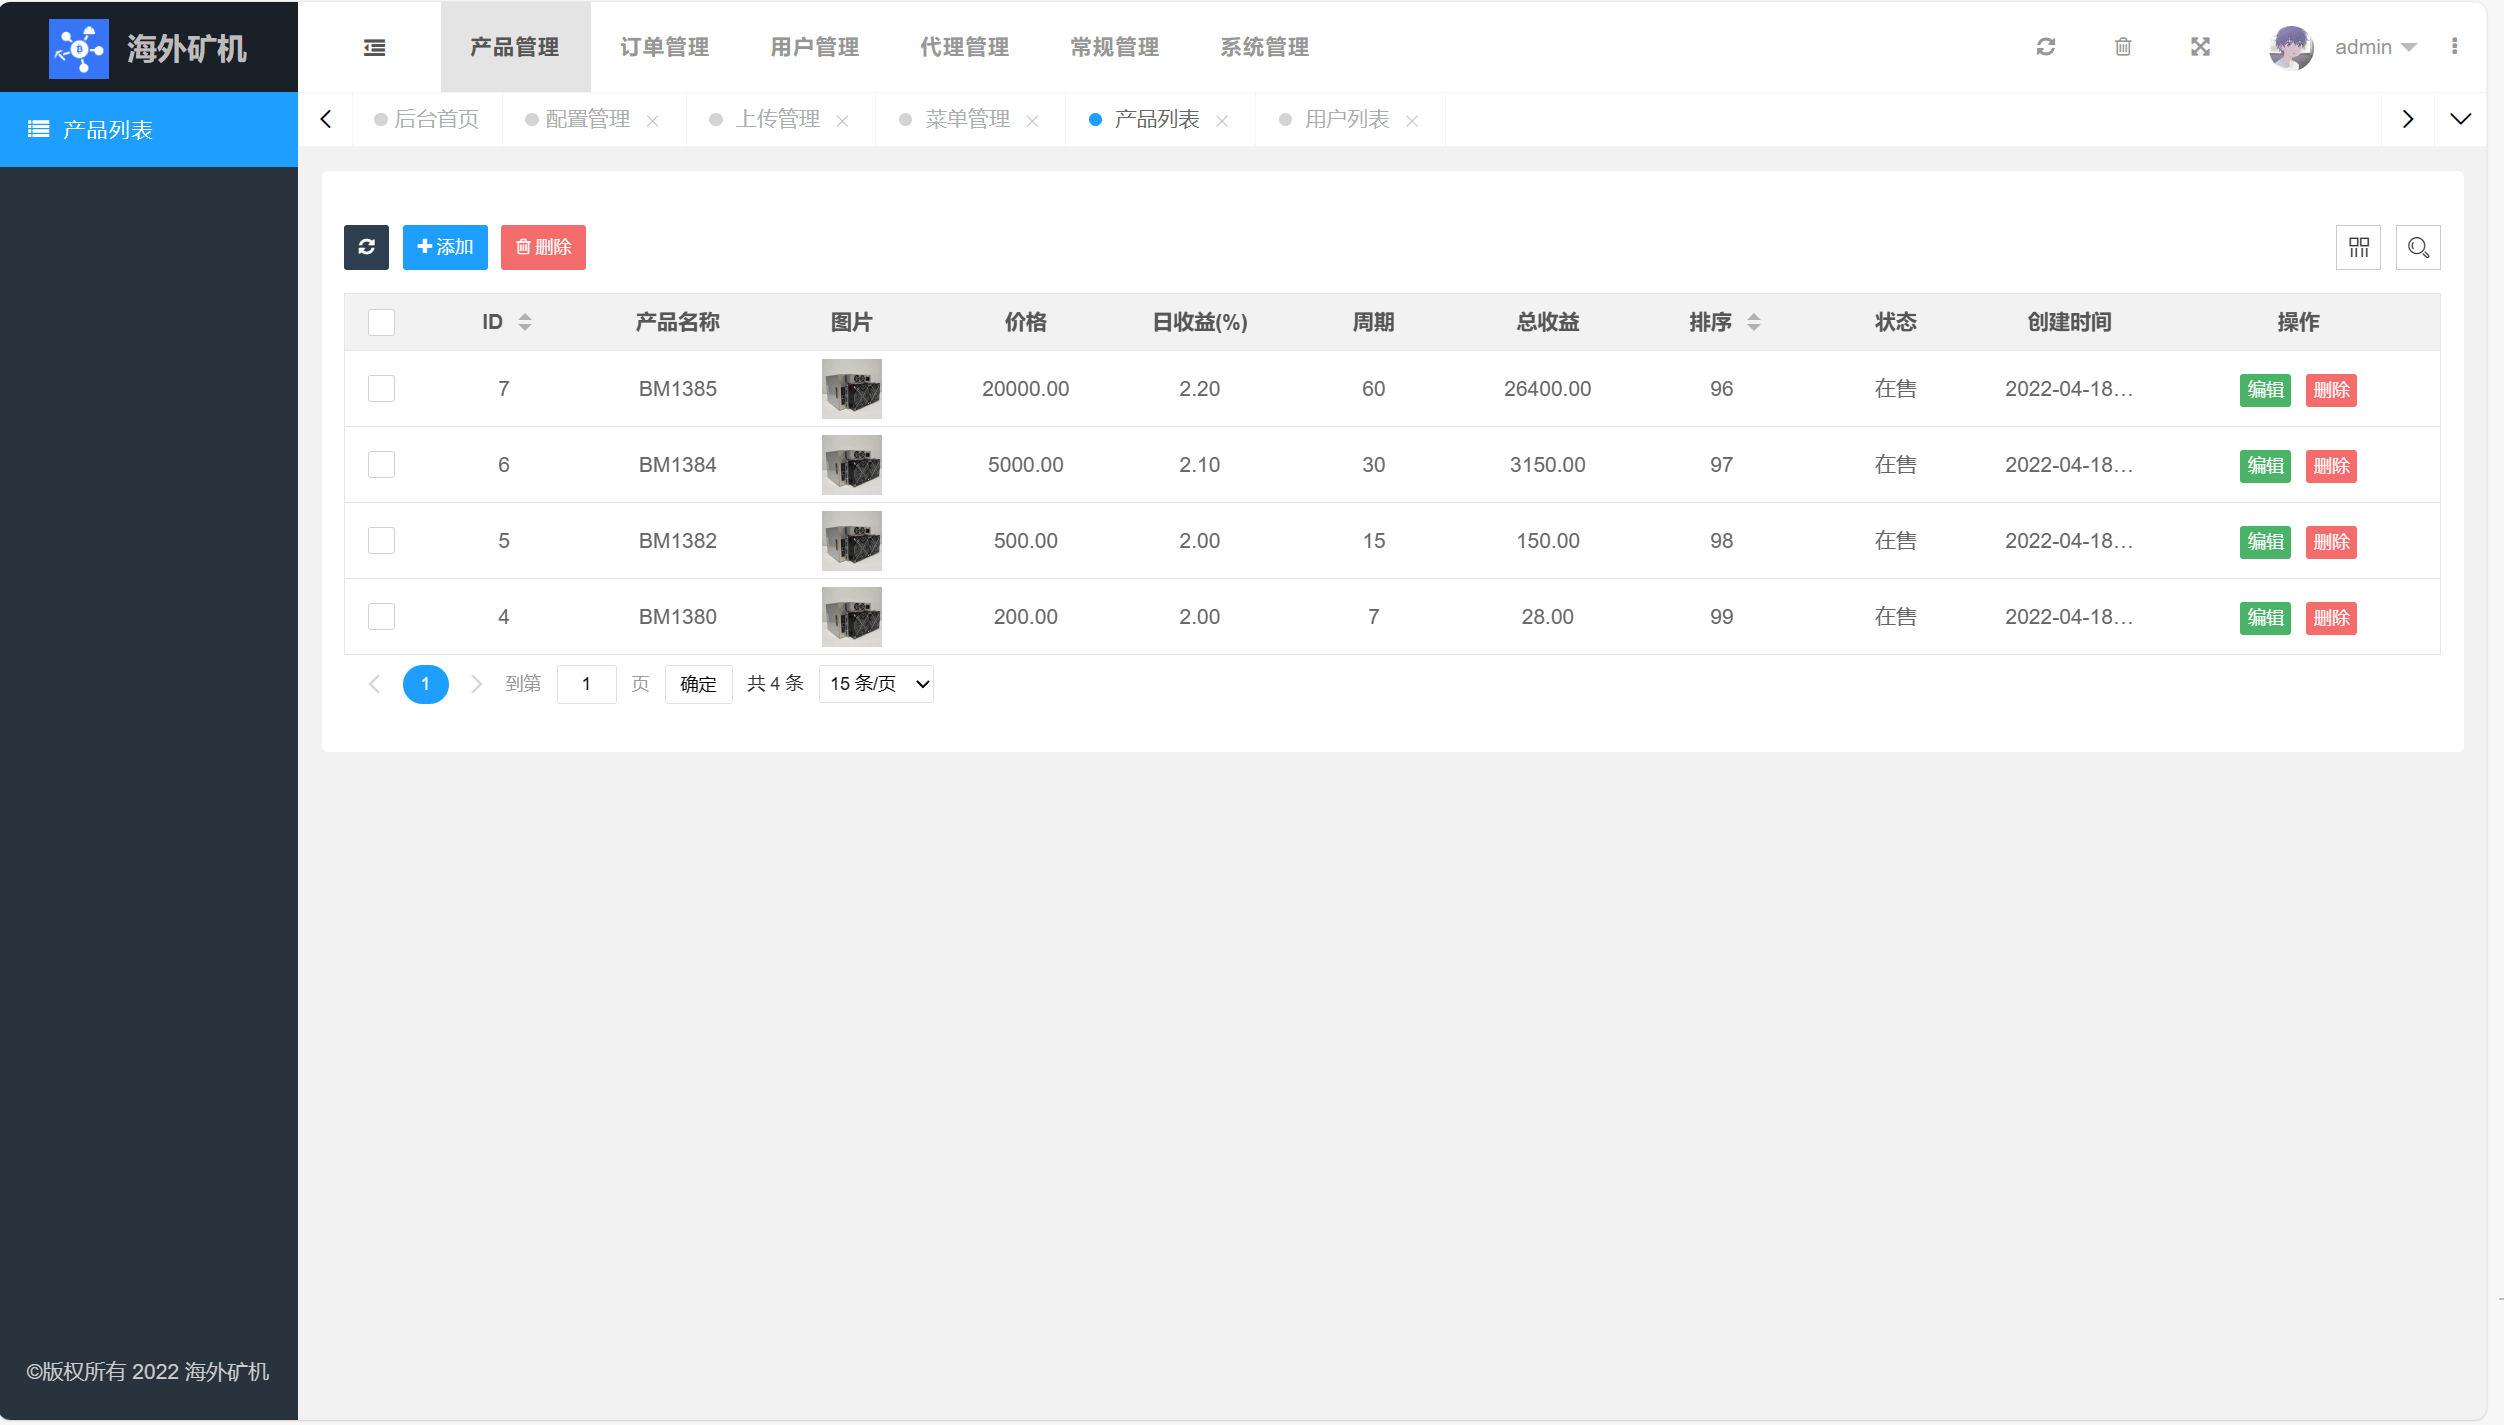The image size is (2504, 1425).
Task: Expand the tab list down-chevron
Action: pyautogui.click(x=2460, y=119)
